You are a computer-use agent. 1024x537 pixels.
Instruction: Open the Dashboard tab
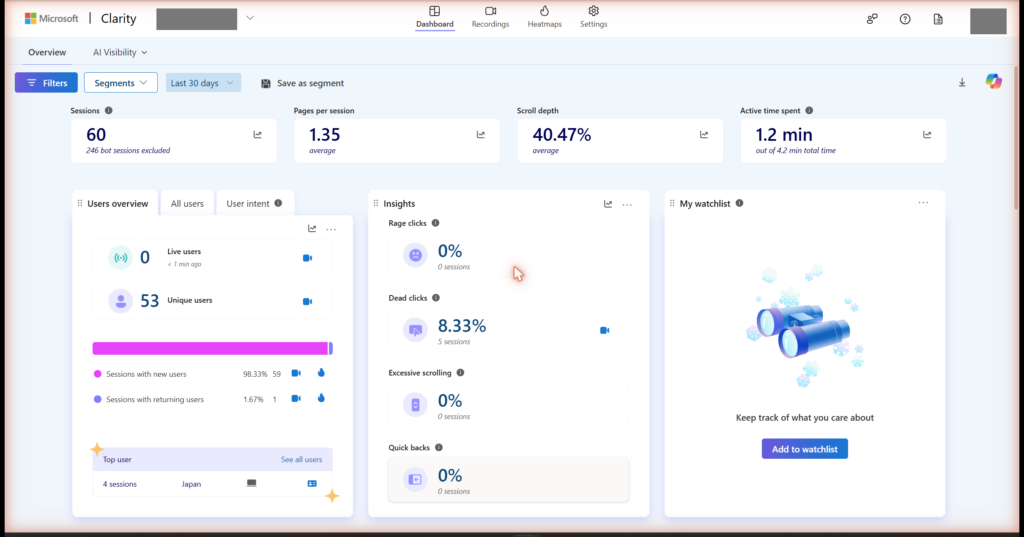pyautogui.click(x=434, y=17)
